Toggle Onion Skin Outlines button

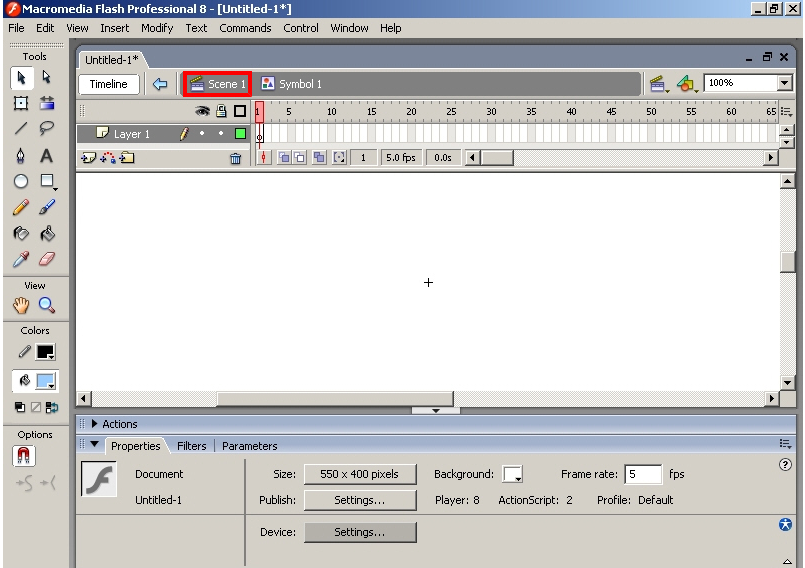click(300, 158)
